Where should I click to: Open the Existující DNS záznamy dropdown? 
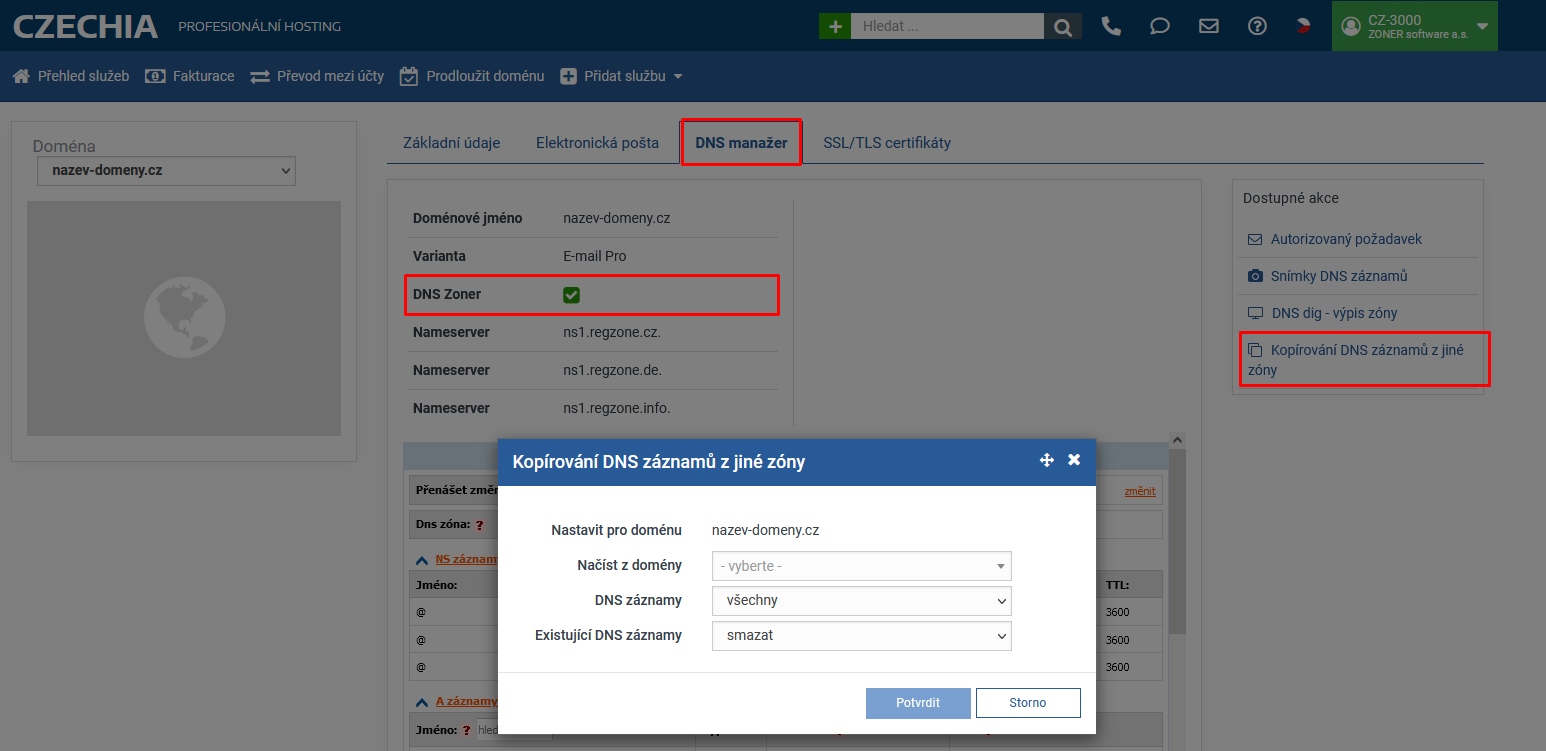coord(861,636)
